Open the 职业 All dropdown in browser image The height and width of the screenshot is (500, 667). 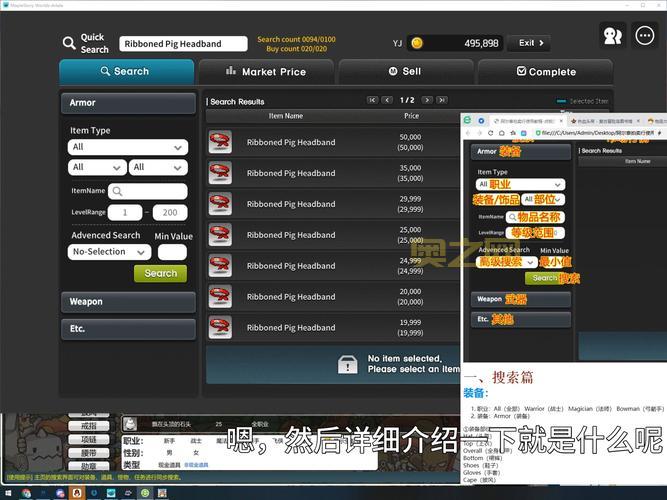click(x=520, y=184)
